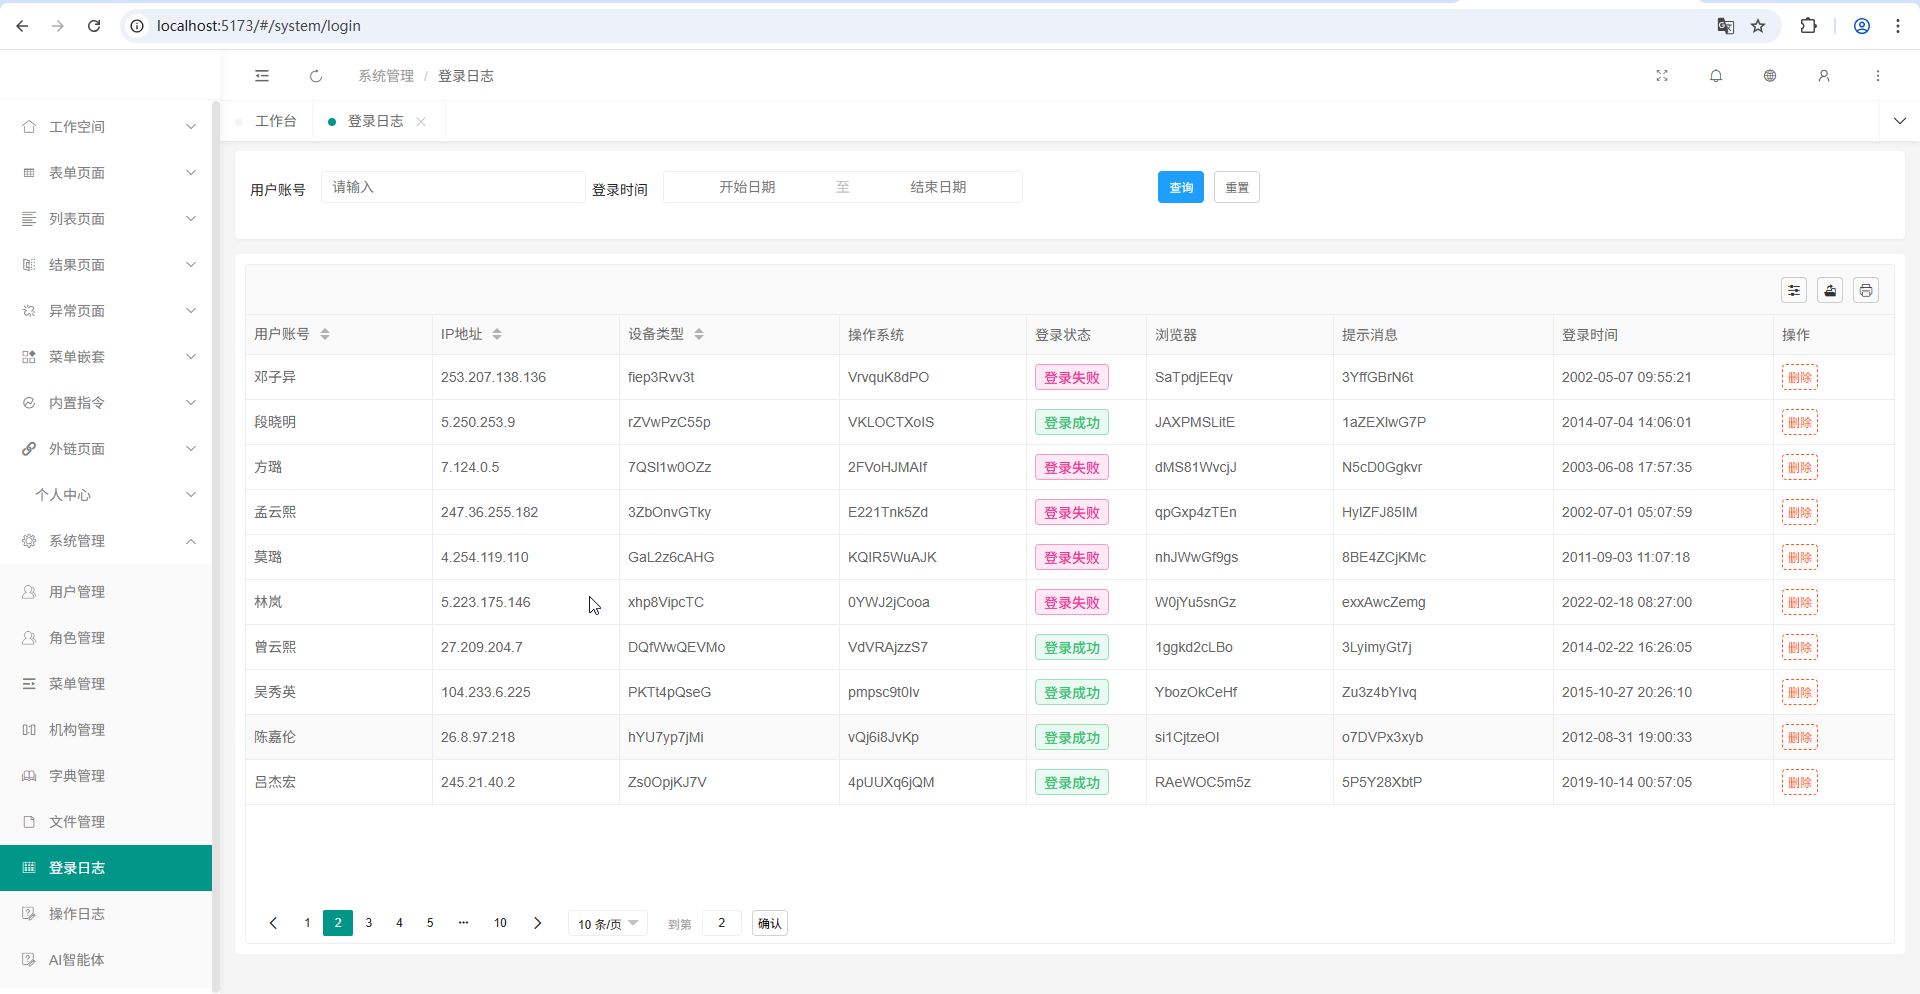Click the page jump number input

tap(722, 923)
